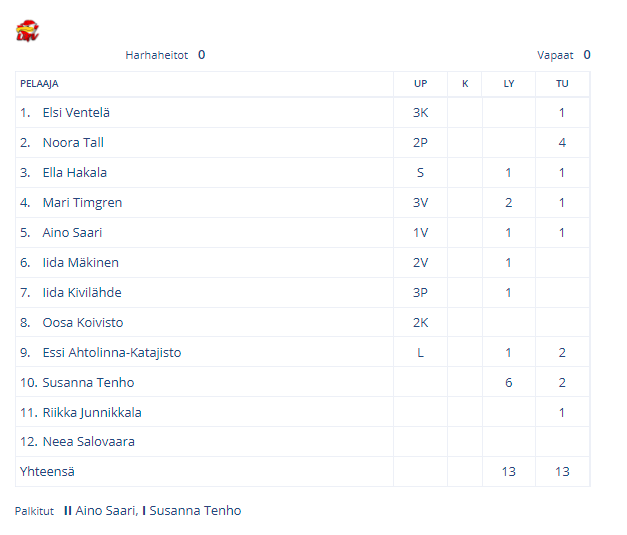
Task: Open player Noora Tall
Action: tap(73, 143)
